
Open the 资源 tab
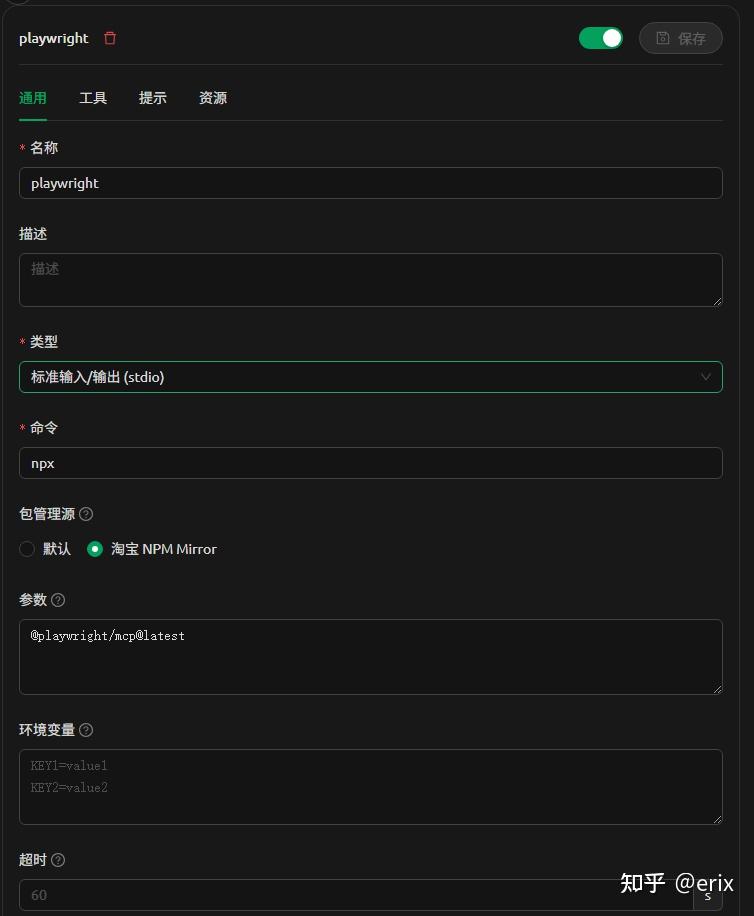point(212,98)
